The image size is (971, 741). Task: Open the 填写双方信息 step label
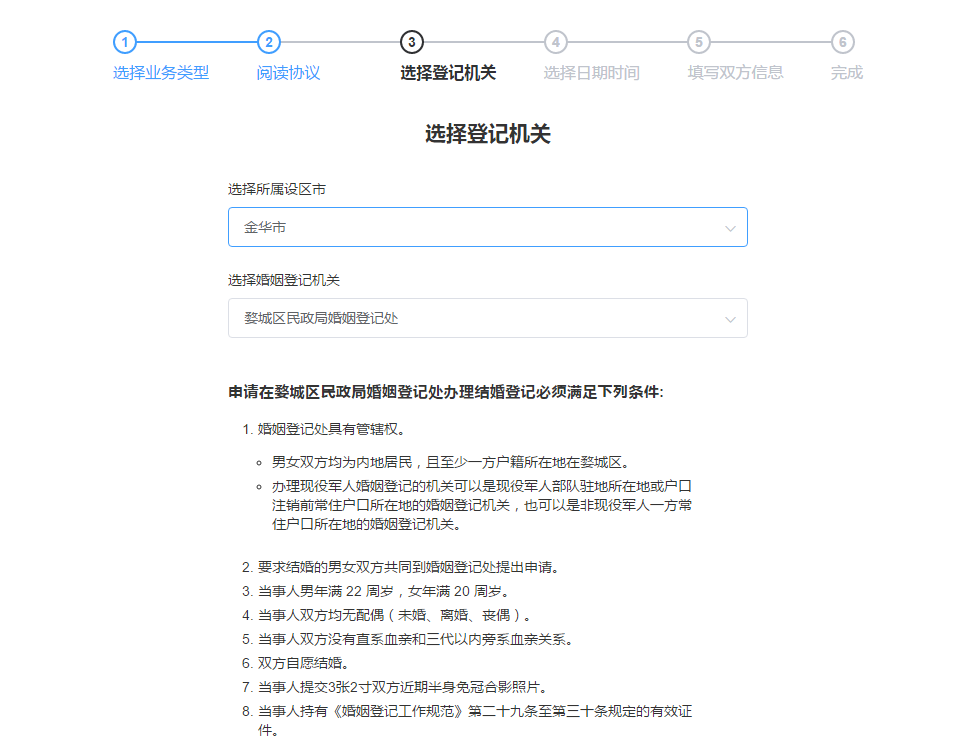(x=736, y=73)
